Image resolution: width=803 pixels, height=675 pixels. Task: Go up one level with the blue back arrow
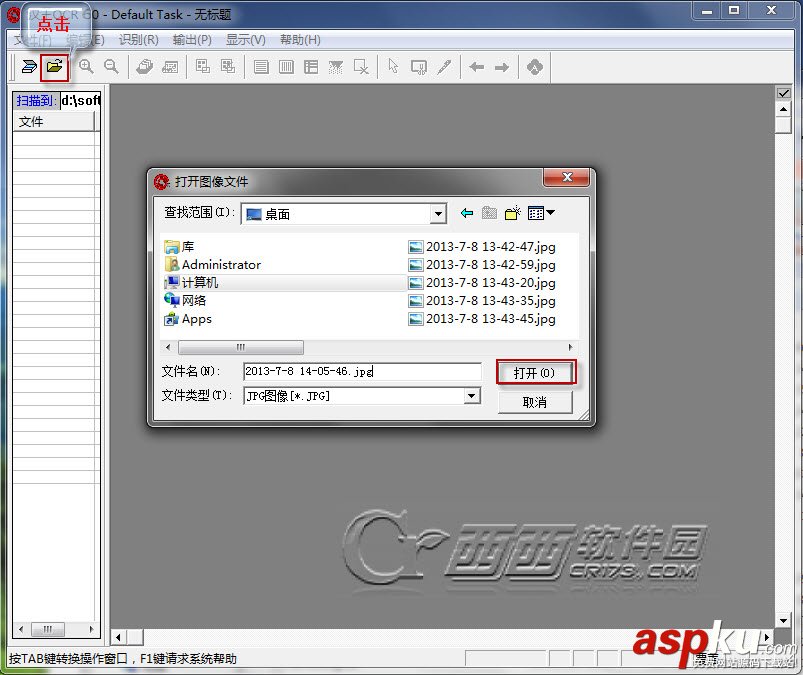pos(465,213)
